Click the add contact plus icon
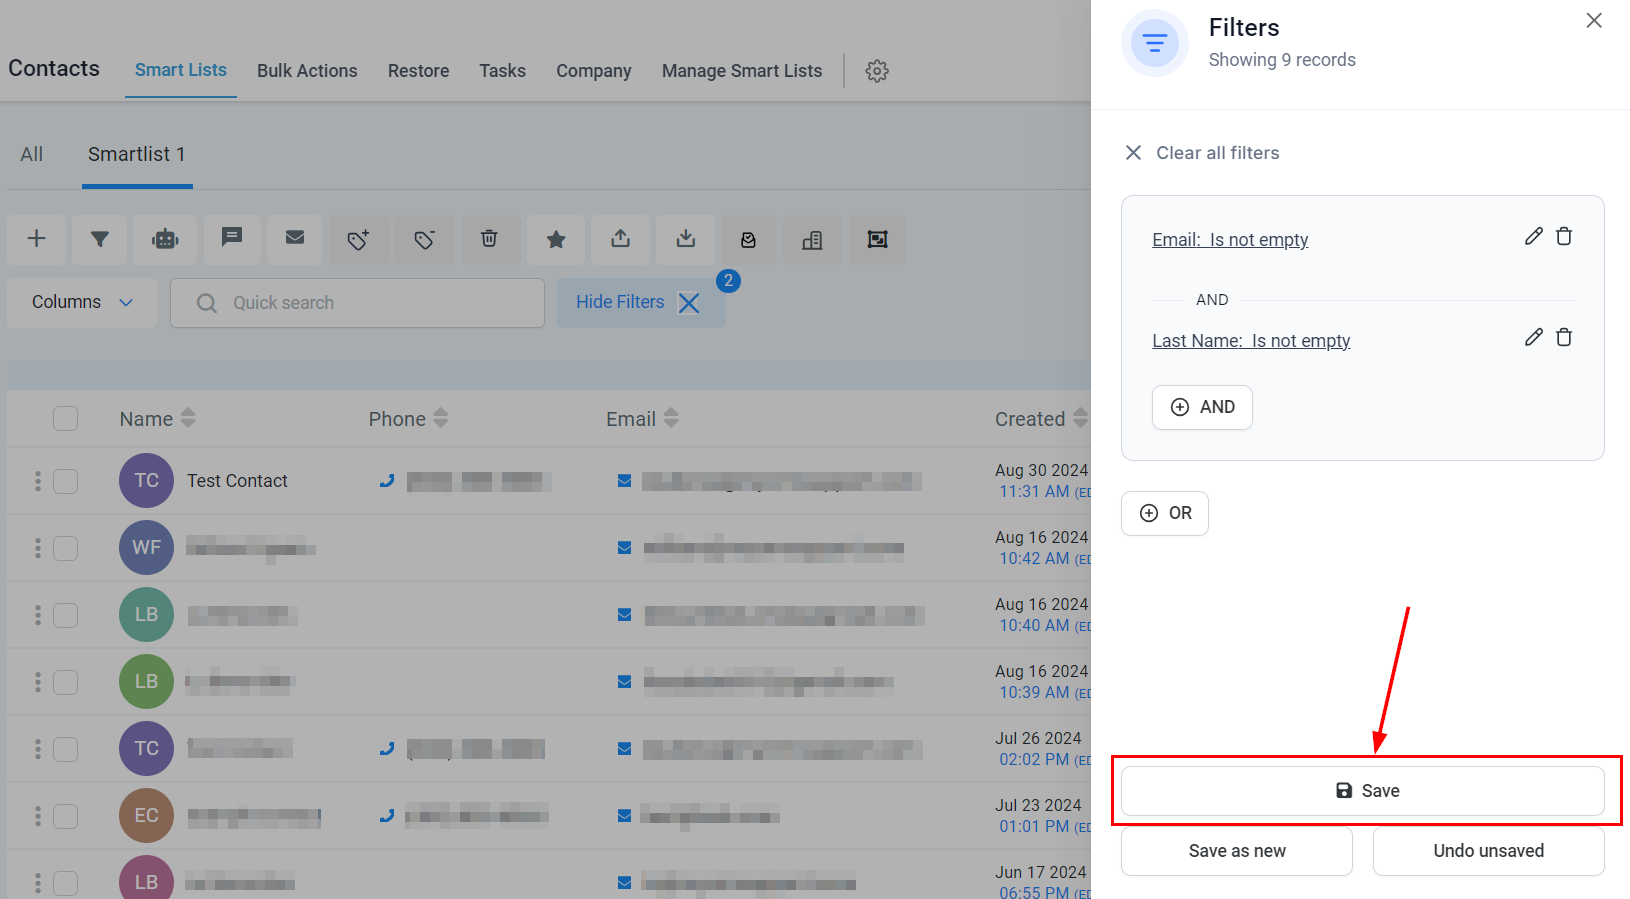 pos(37,239)
